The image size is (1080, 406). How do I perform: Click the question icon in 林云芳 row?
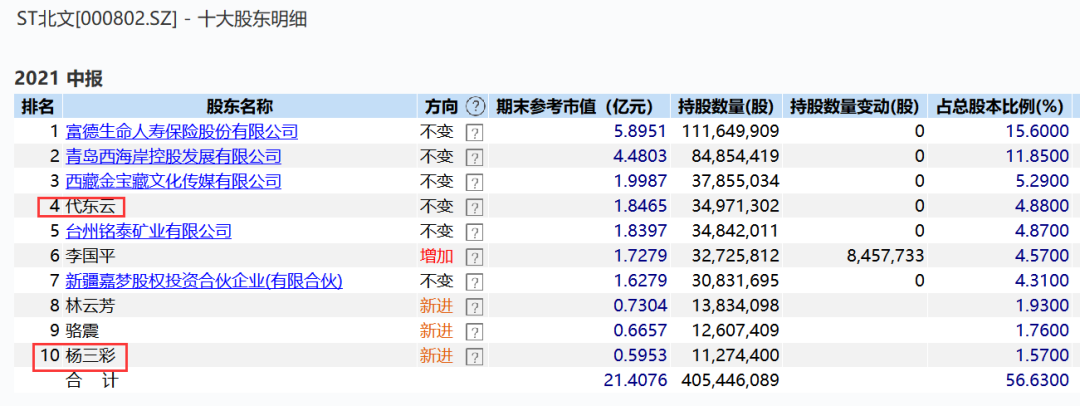point(474,306)
